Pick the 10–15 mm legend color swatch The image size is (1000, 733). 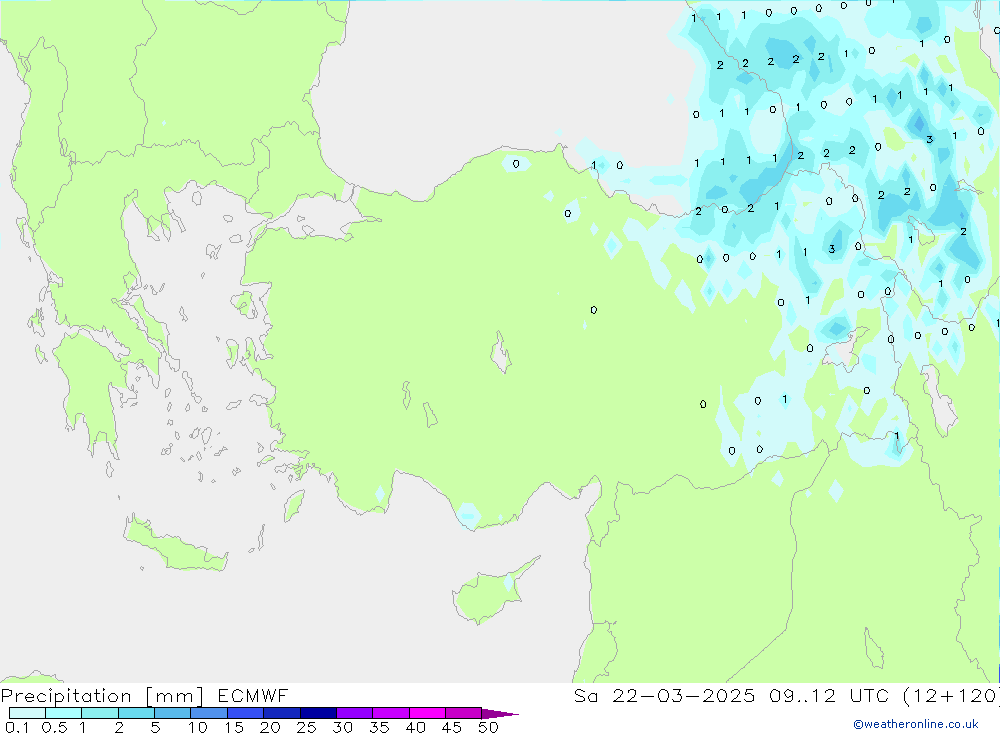[x=209, y=713]
